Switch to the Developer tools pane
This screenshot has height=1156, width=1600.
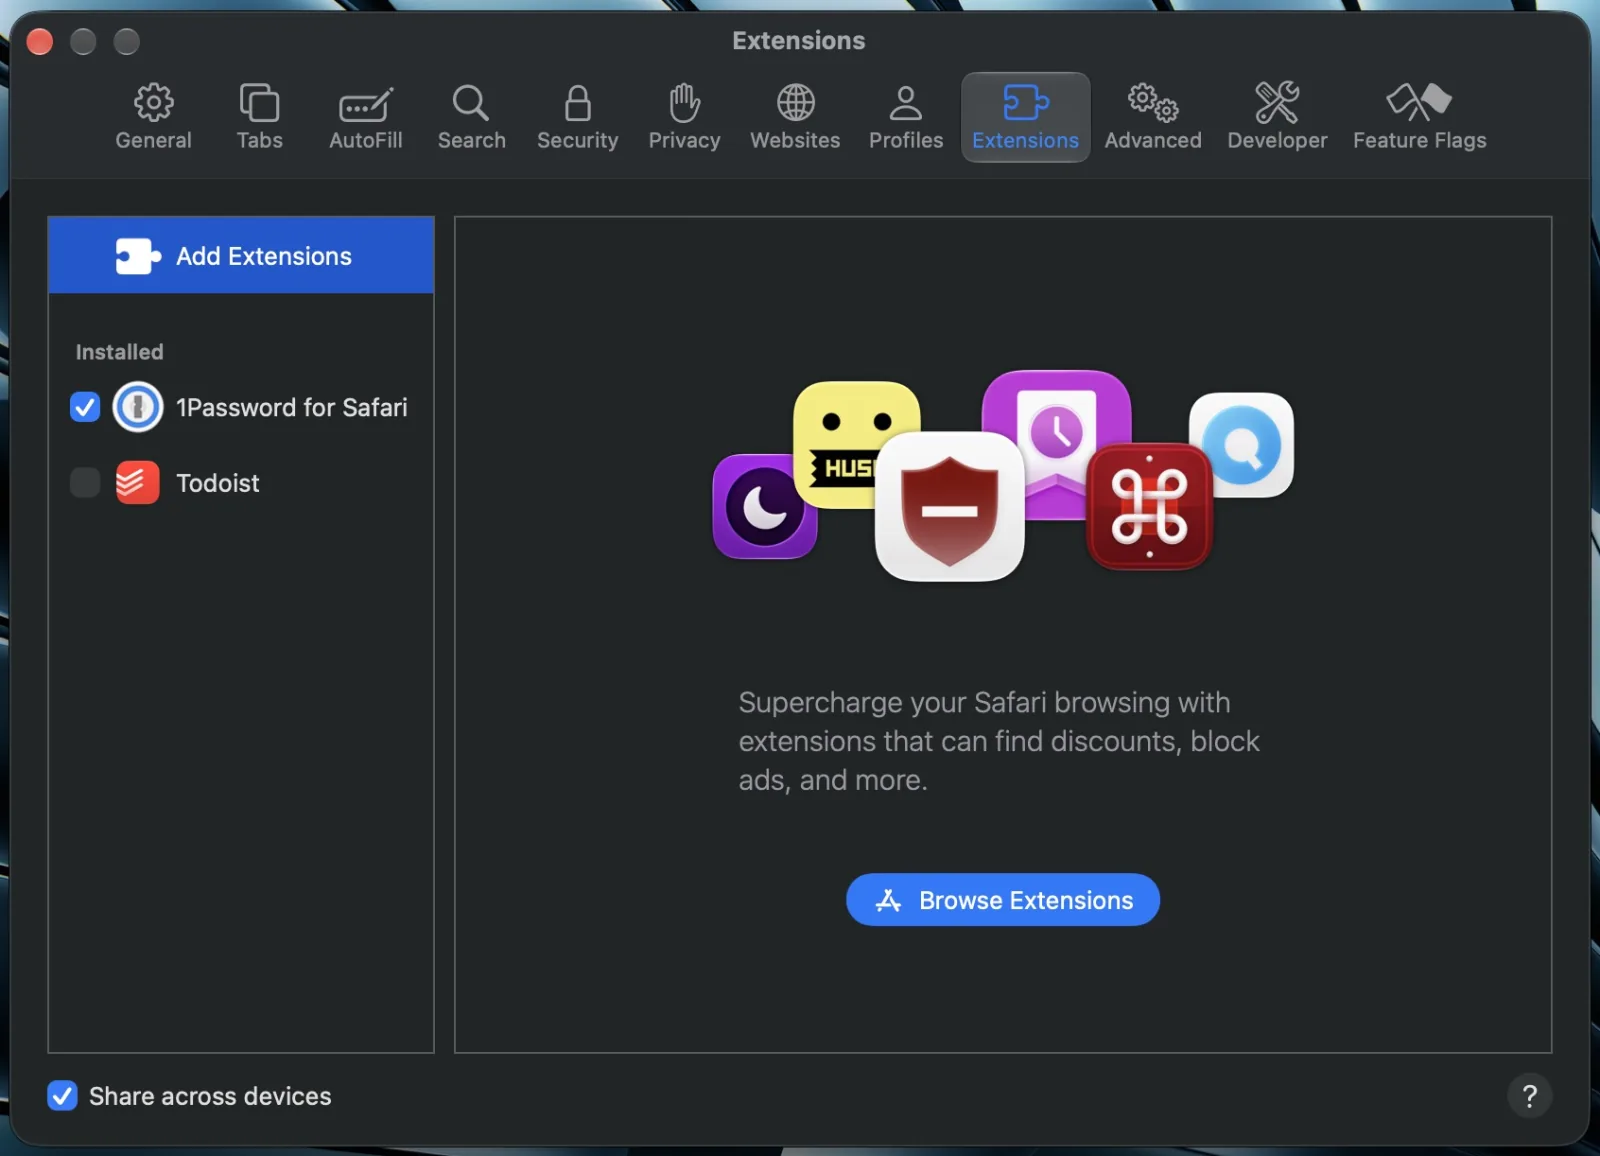pyautogui.click(x=1277, y=117)
